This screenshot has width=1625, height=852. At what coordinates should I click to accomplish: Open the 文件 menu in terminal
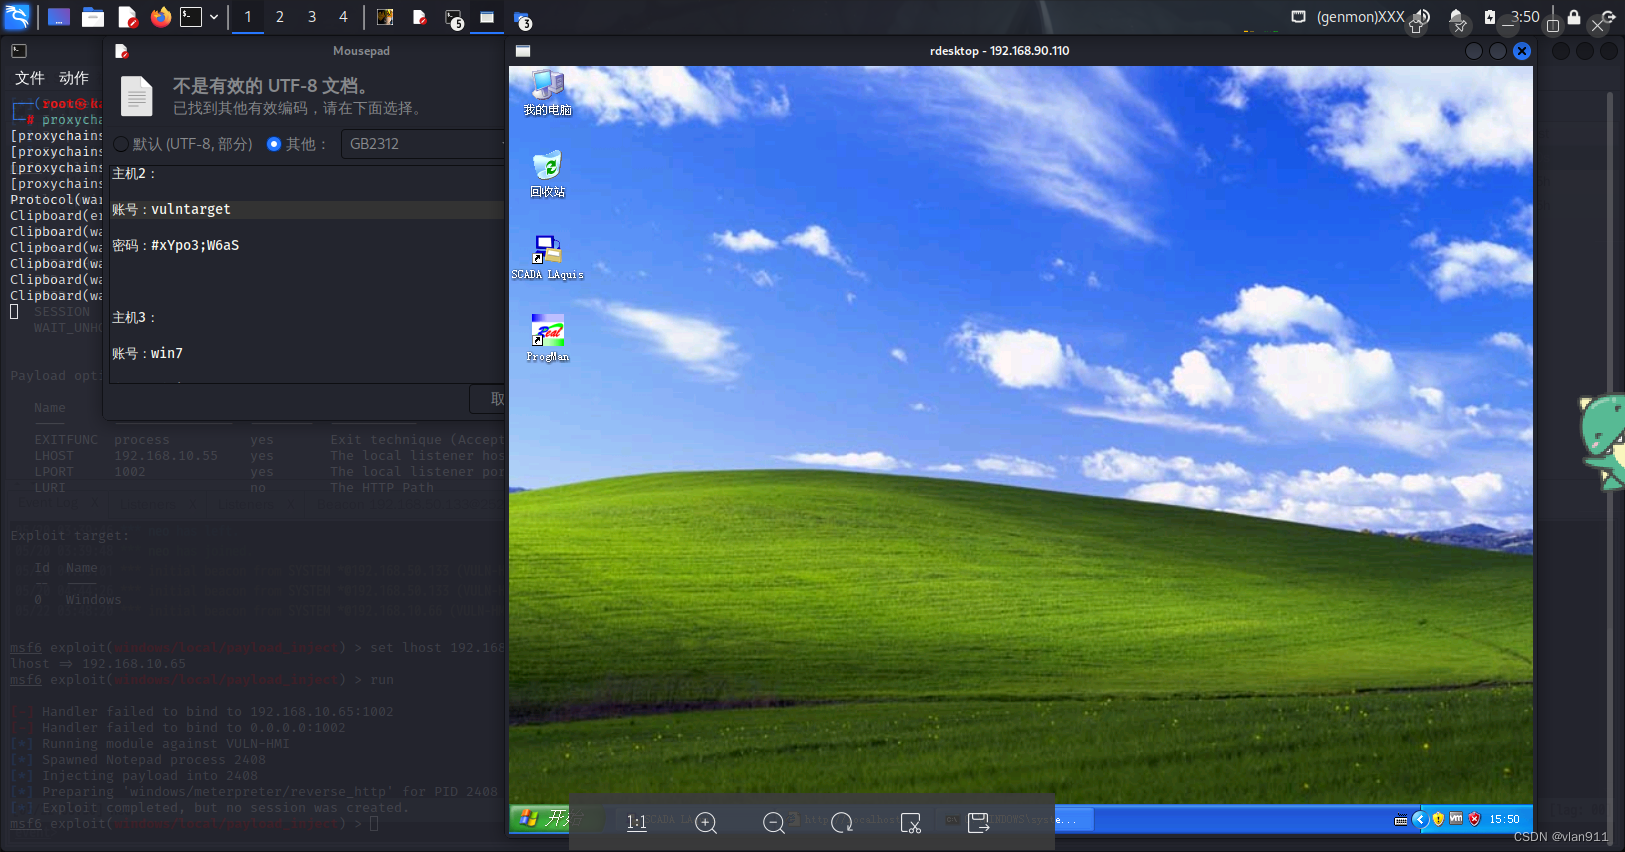tap(29, 77)
